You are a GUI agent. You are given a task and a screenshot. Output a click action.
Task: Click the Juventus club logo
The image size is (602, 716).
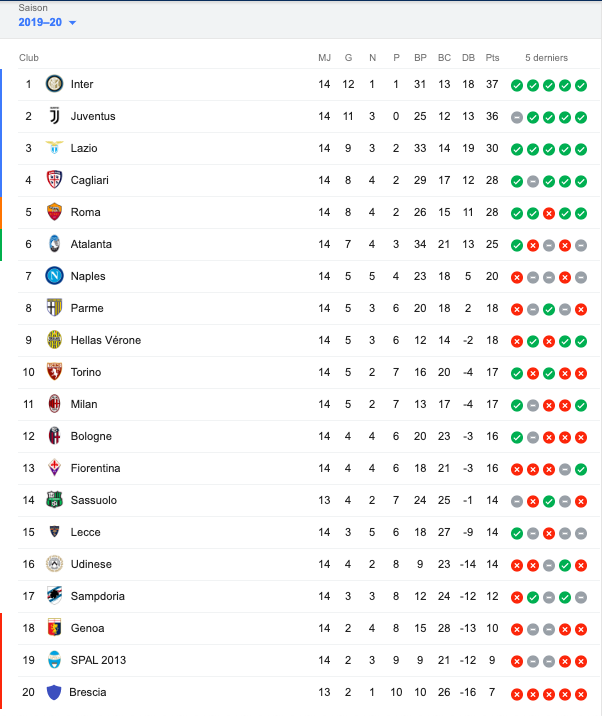(55, 116)
